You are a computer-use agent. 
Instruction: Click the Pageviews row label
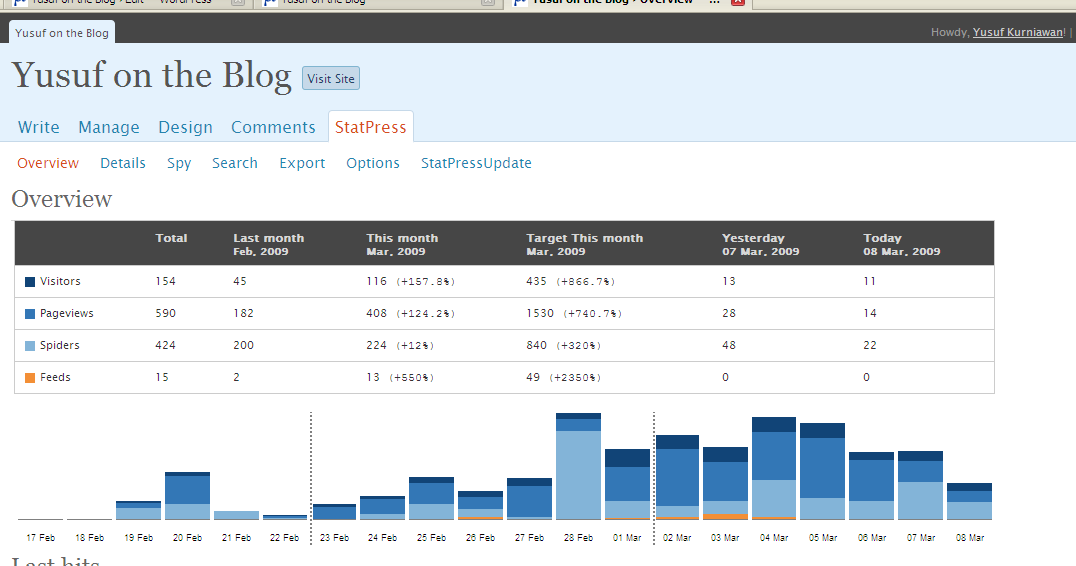tap(67, 314)
